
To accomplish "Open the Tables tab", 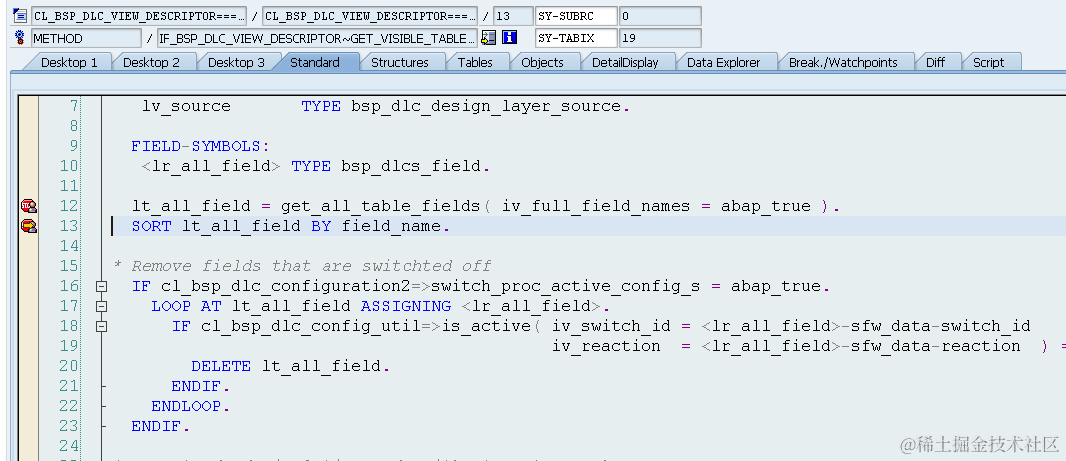I will point(475,62).
